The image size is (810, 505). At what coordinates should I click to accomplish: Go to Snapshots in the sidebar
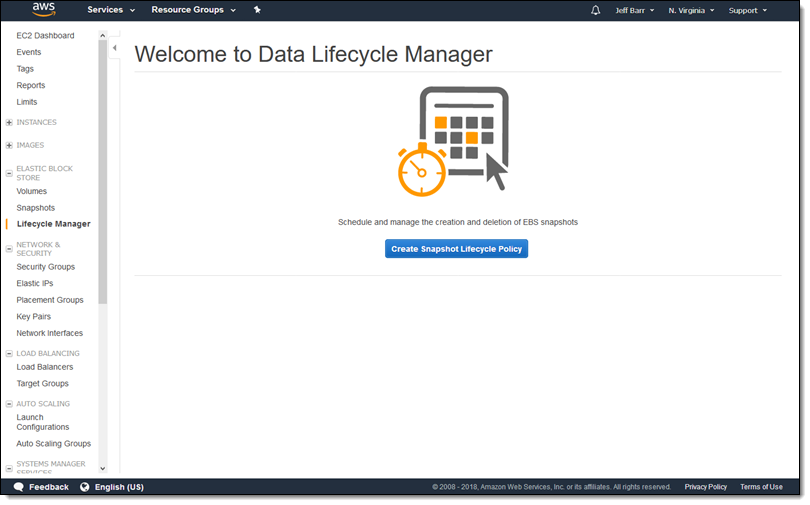36,208
